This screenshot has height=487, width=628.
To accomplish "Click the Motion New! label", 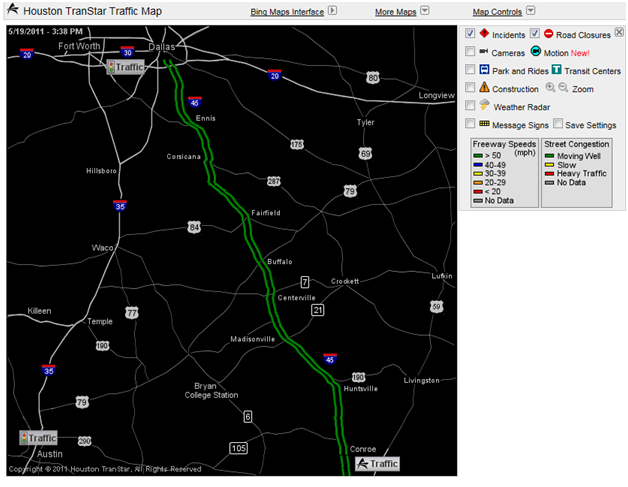I will [x=566, y=53].
